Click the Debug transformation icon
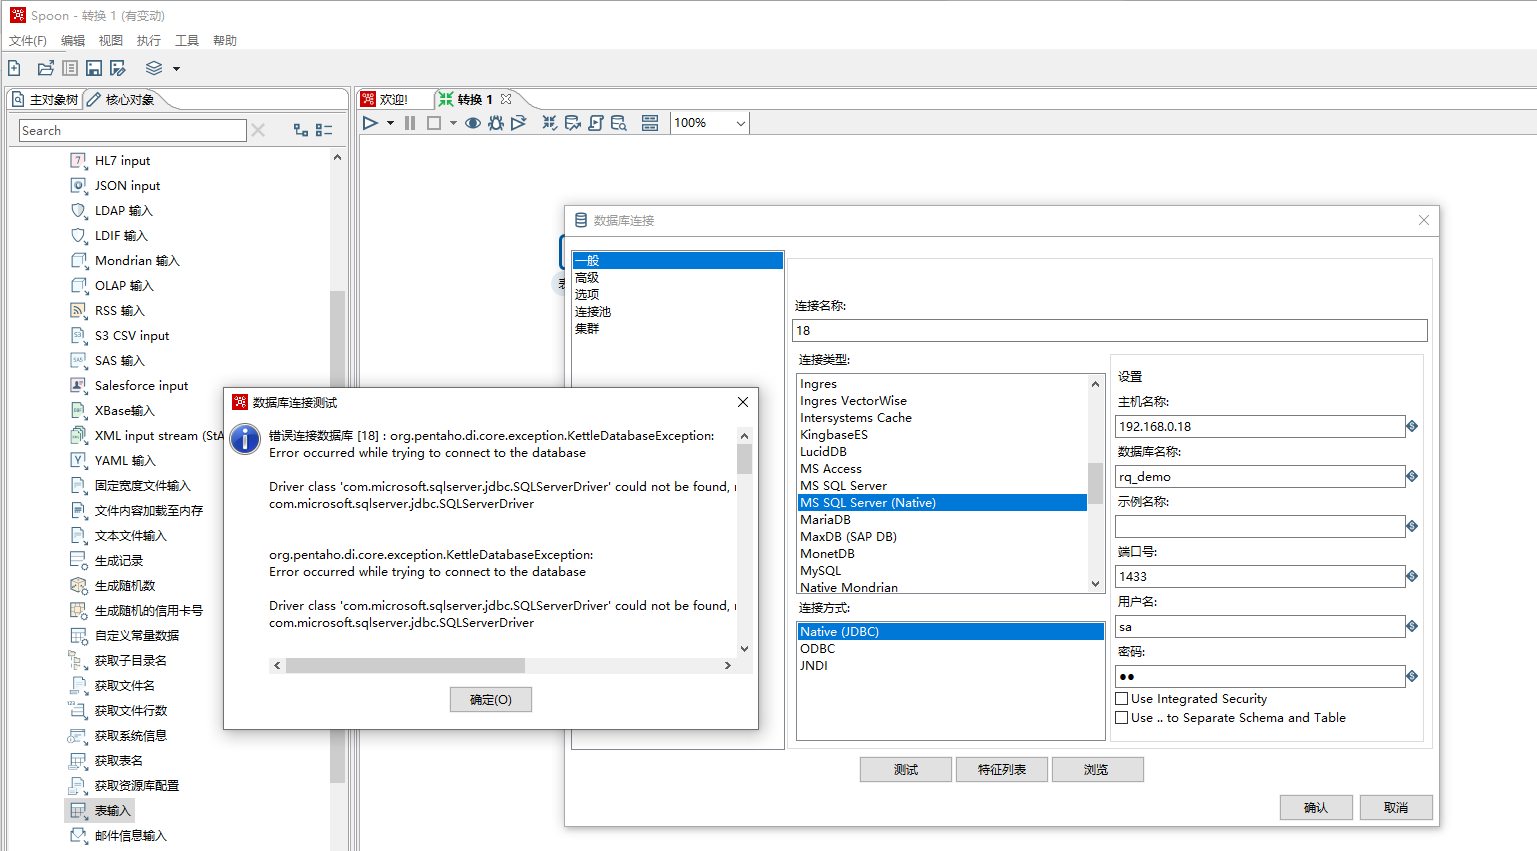Viewport: 1537px width, 851px height. tap(495, 122)
